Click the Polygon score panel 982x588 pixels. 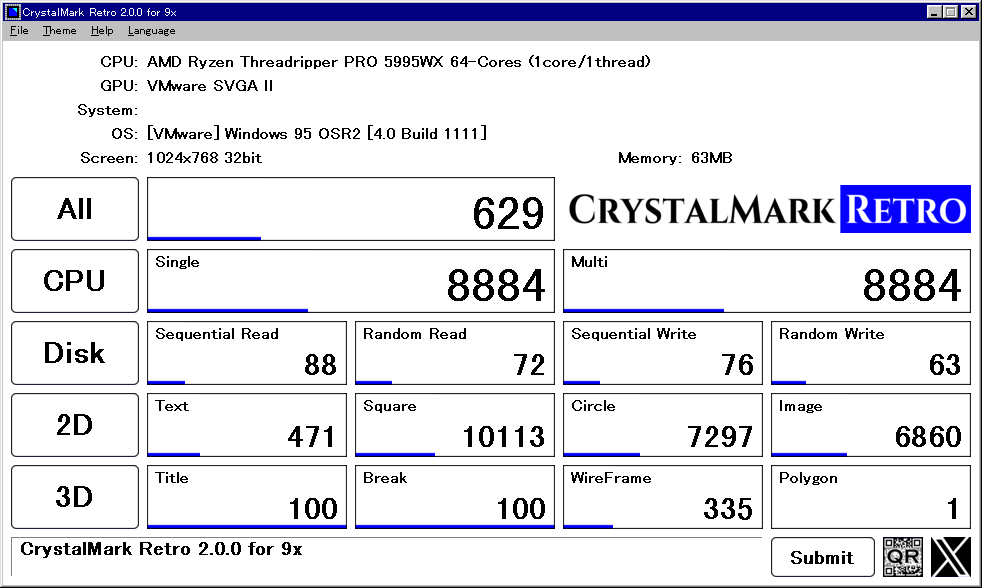[x=870, y=497]
